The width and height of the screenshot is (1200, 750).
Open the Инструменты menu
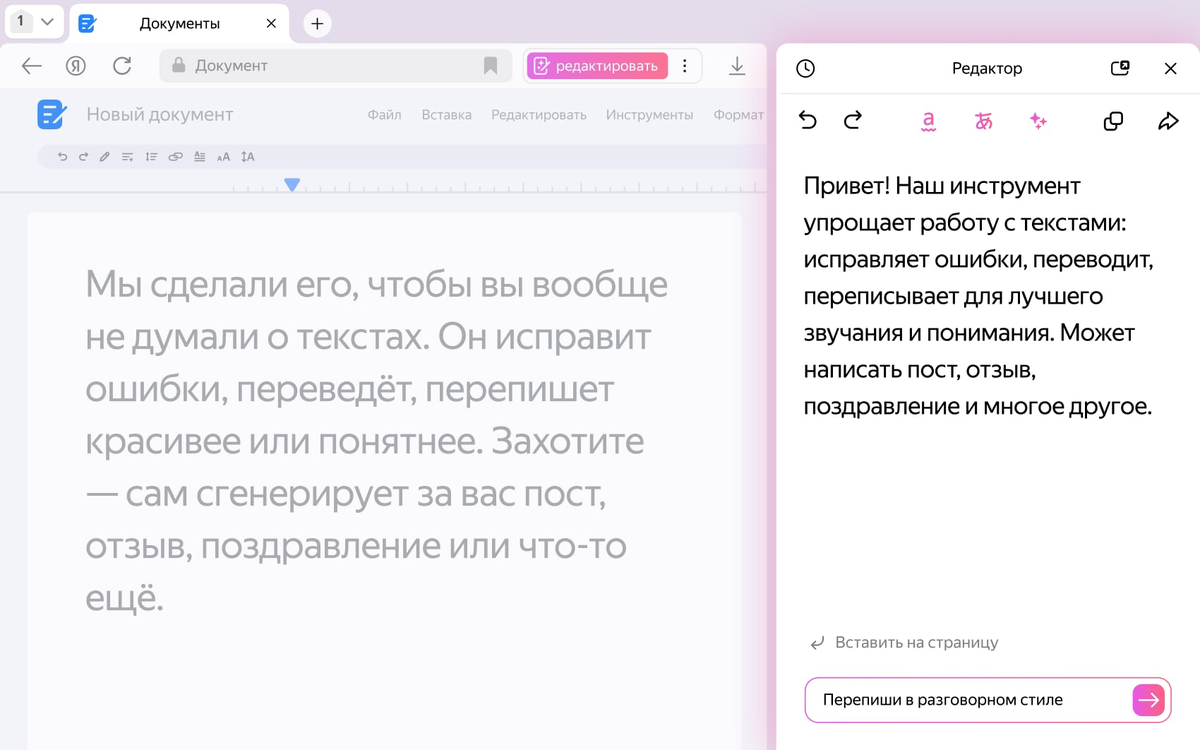(649, 115)
